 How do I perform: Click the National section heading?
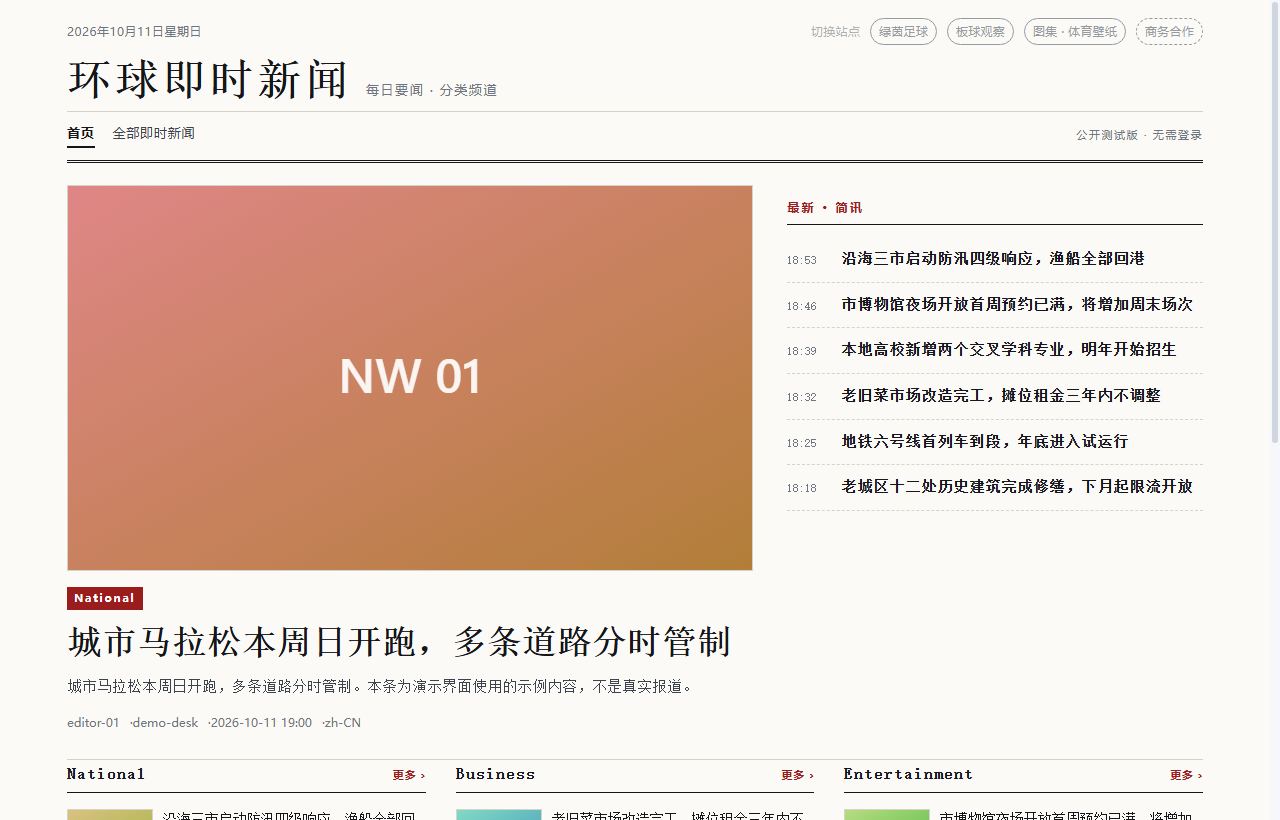coord(106,774)
